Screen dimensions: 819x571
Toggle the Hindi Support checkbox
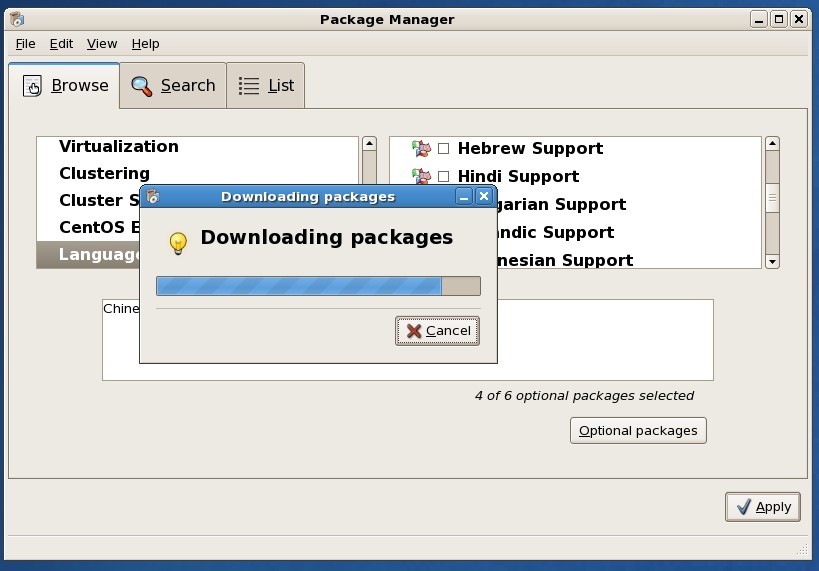point(443,177)
